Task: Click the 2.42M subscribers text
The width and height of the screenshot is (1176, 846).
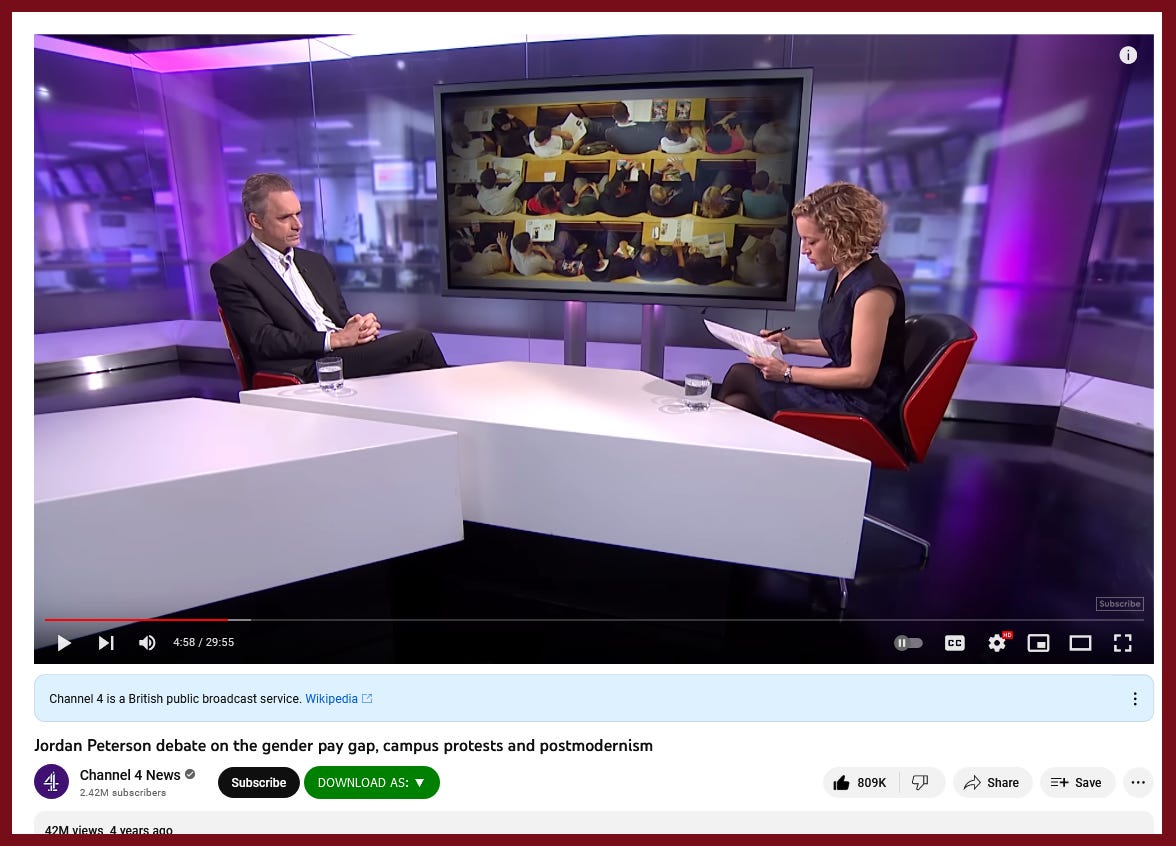Action: click(123, 793)
